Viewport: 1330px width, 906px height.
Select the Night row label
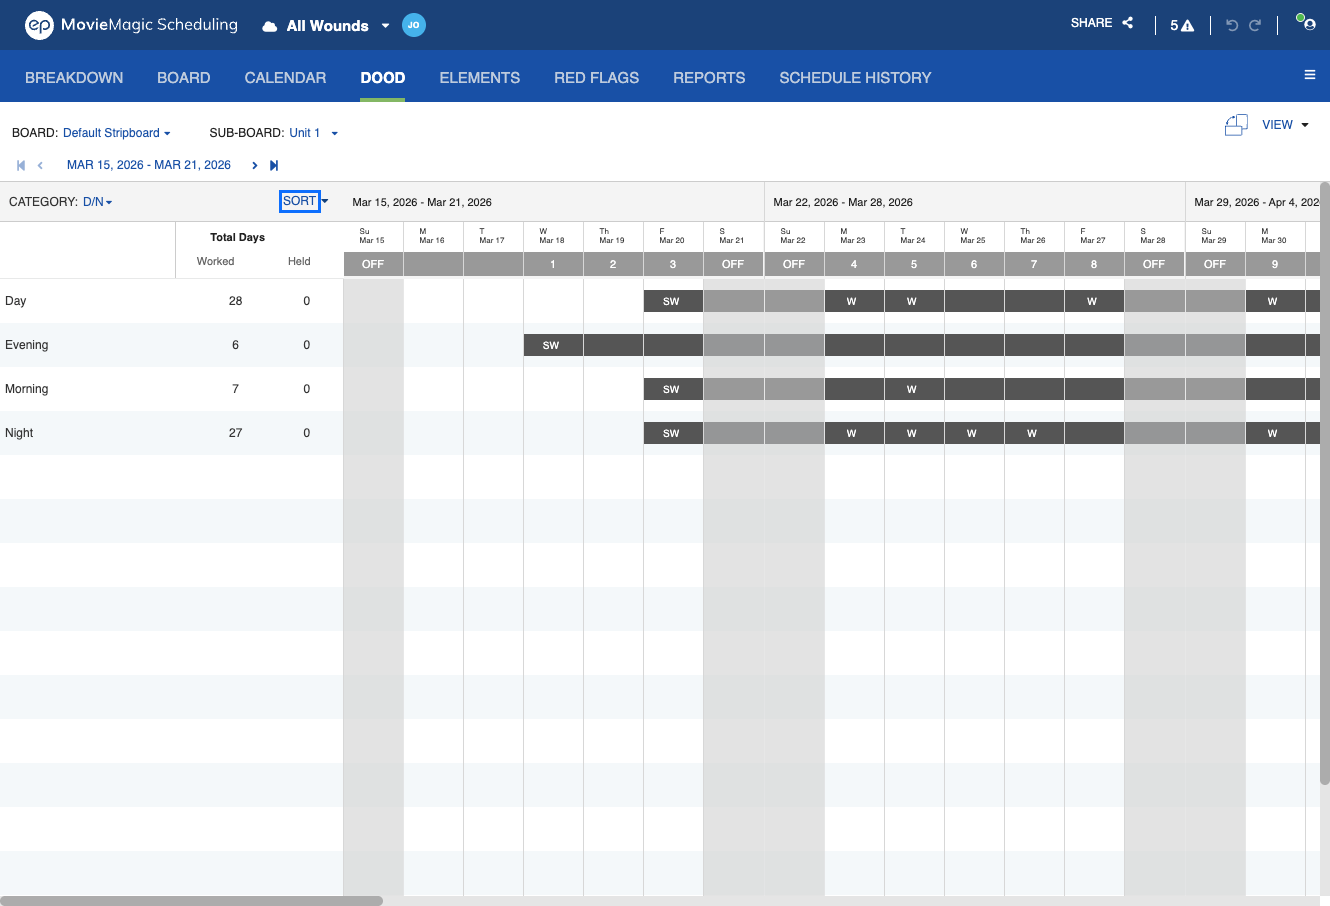click(x=19, y=433)
